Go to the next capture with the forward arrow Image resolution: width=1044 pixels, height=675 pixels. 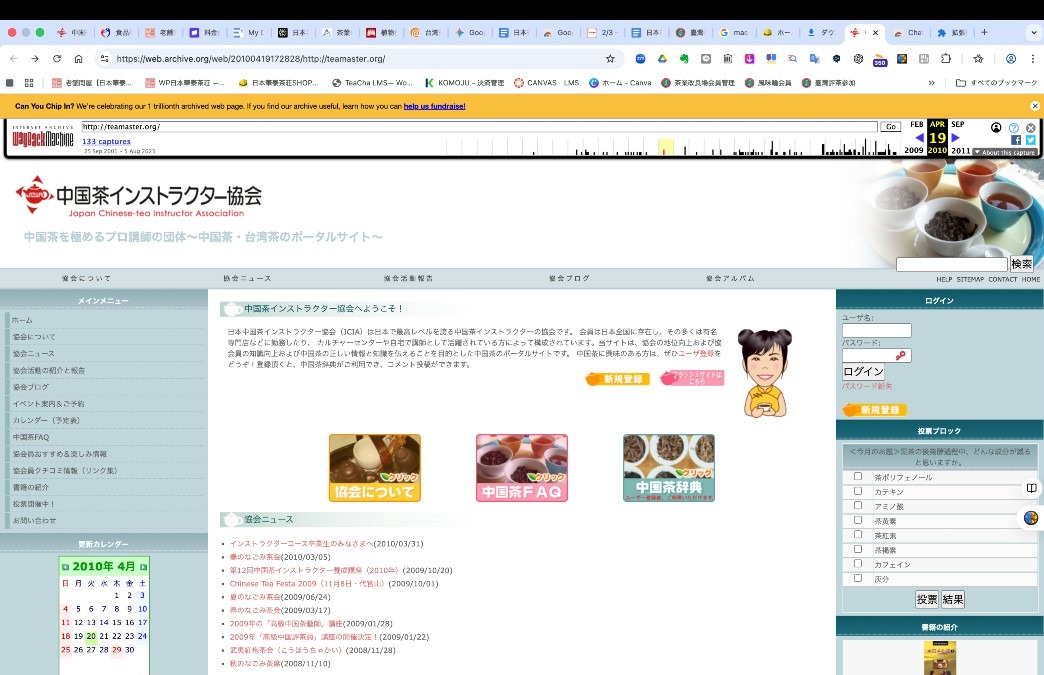[x=954, y=138]
